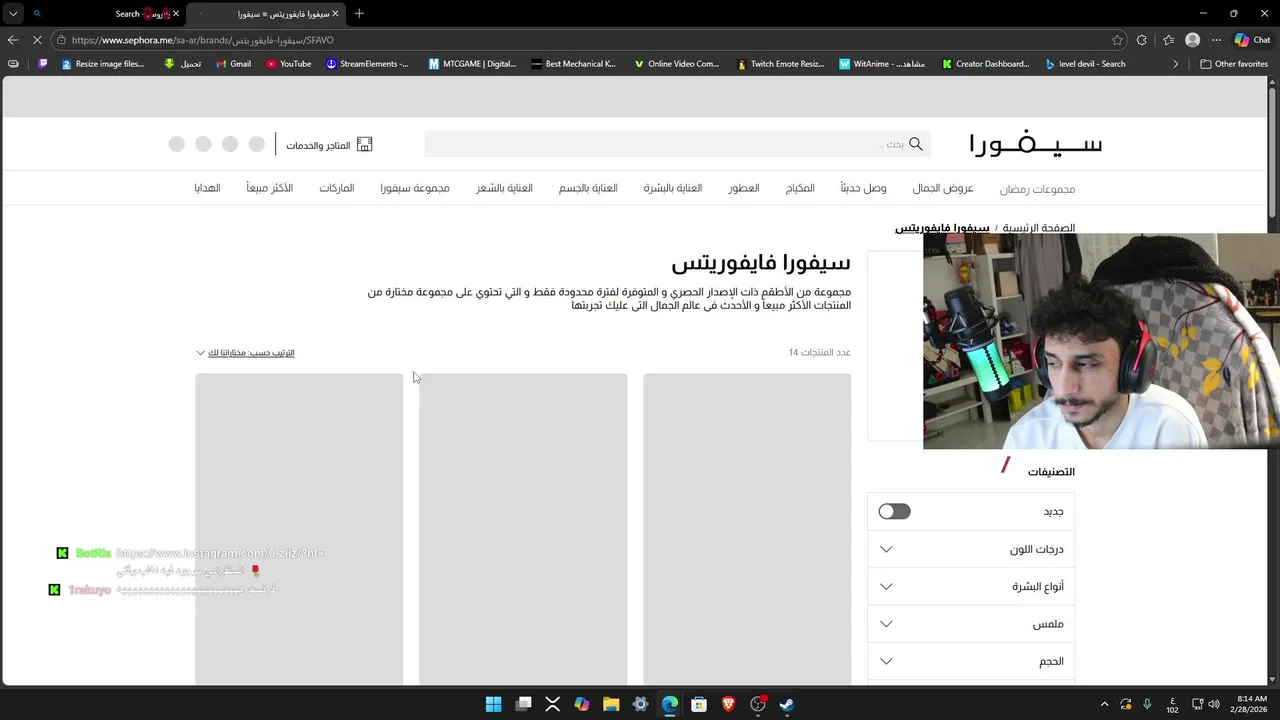Open WitAnime bookmark
Viewport: 1280px width, 720px height.
(x=882, y=64)
